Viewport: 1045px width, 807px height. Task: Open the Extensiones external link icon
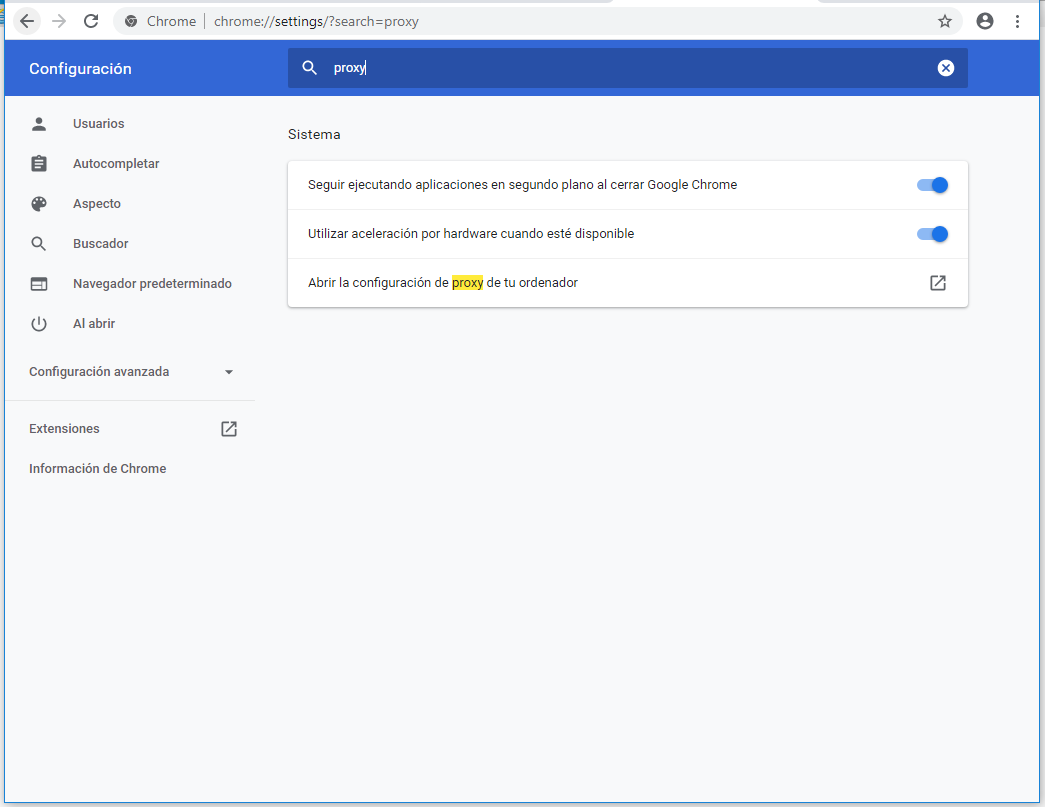(x=229, y=429)
